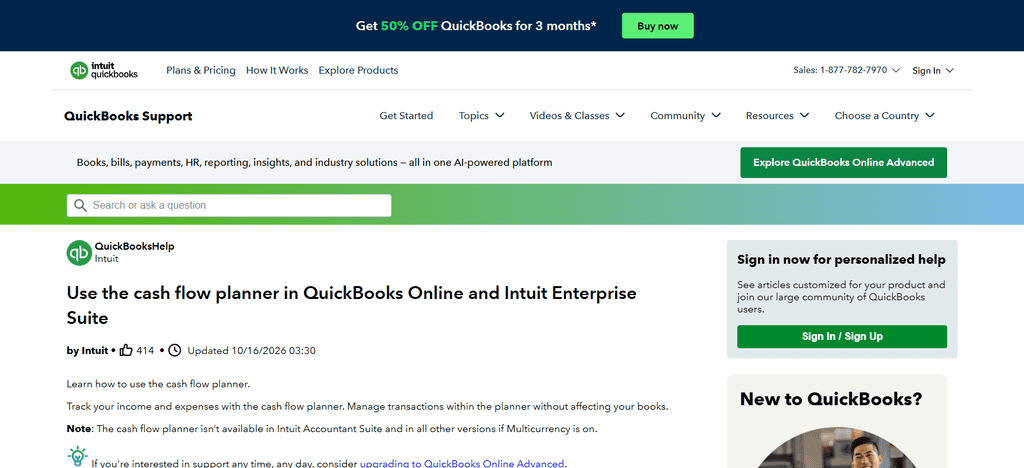1024x468 pixels.
Task: Click the Sign in now for personalized help heading
Action: pos(841,260)
